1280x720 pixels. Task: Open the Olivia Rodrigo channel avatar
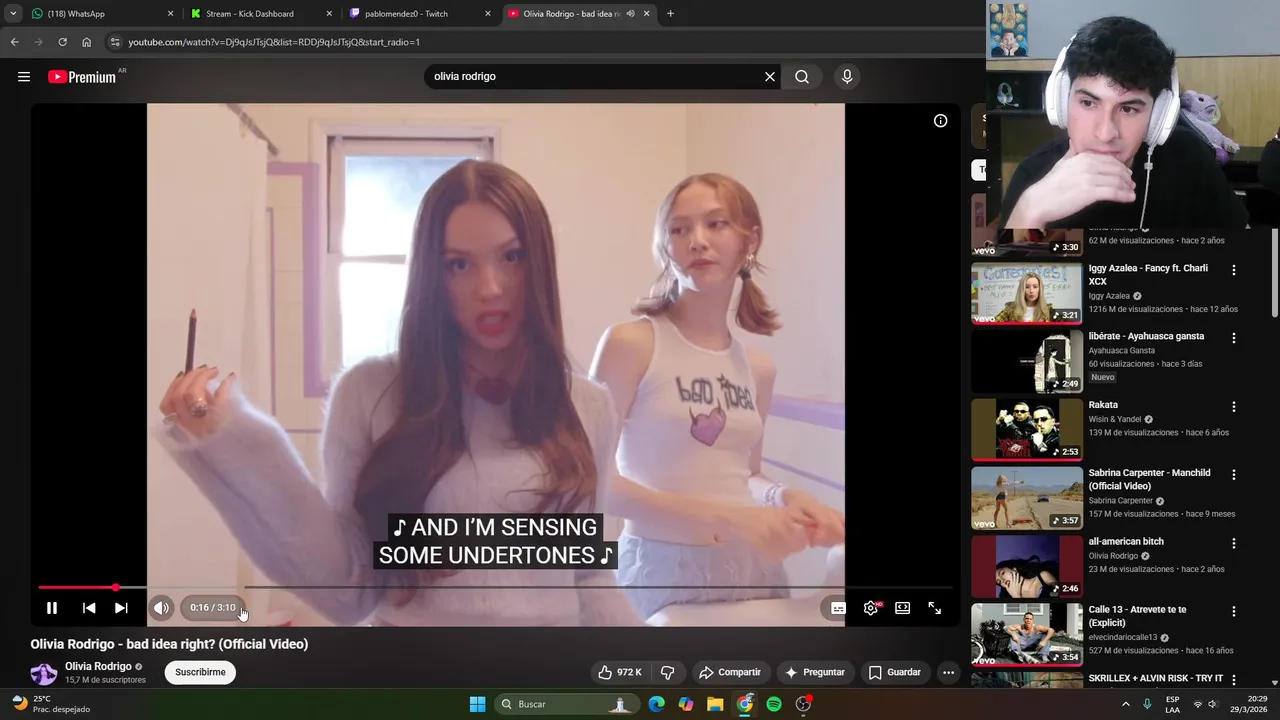[x=44, y=673]
